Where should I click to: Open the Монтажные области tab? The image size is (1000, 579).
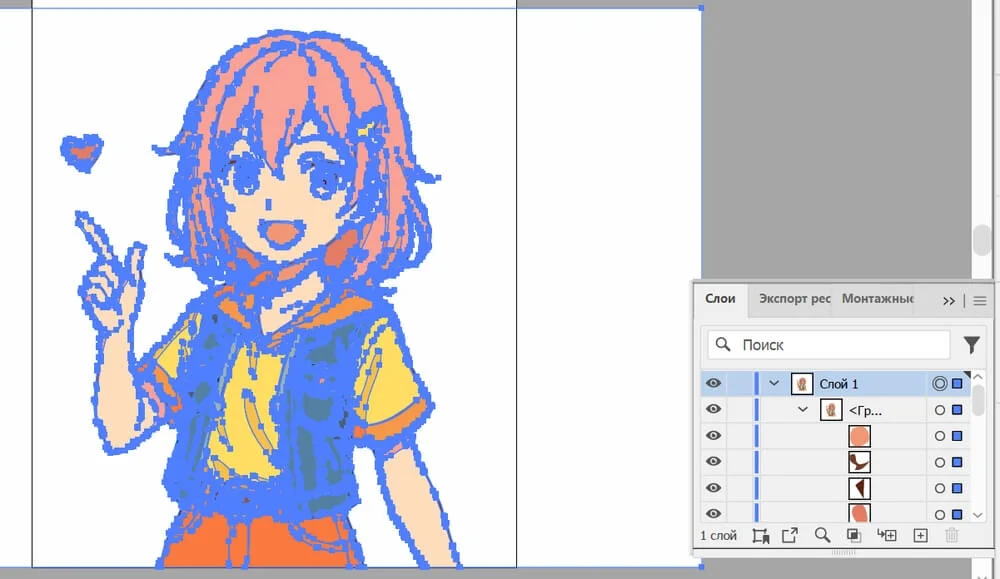(x=877, y=299)
